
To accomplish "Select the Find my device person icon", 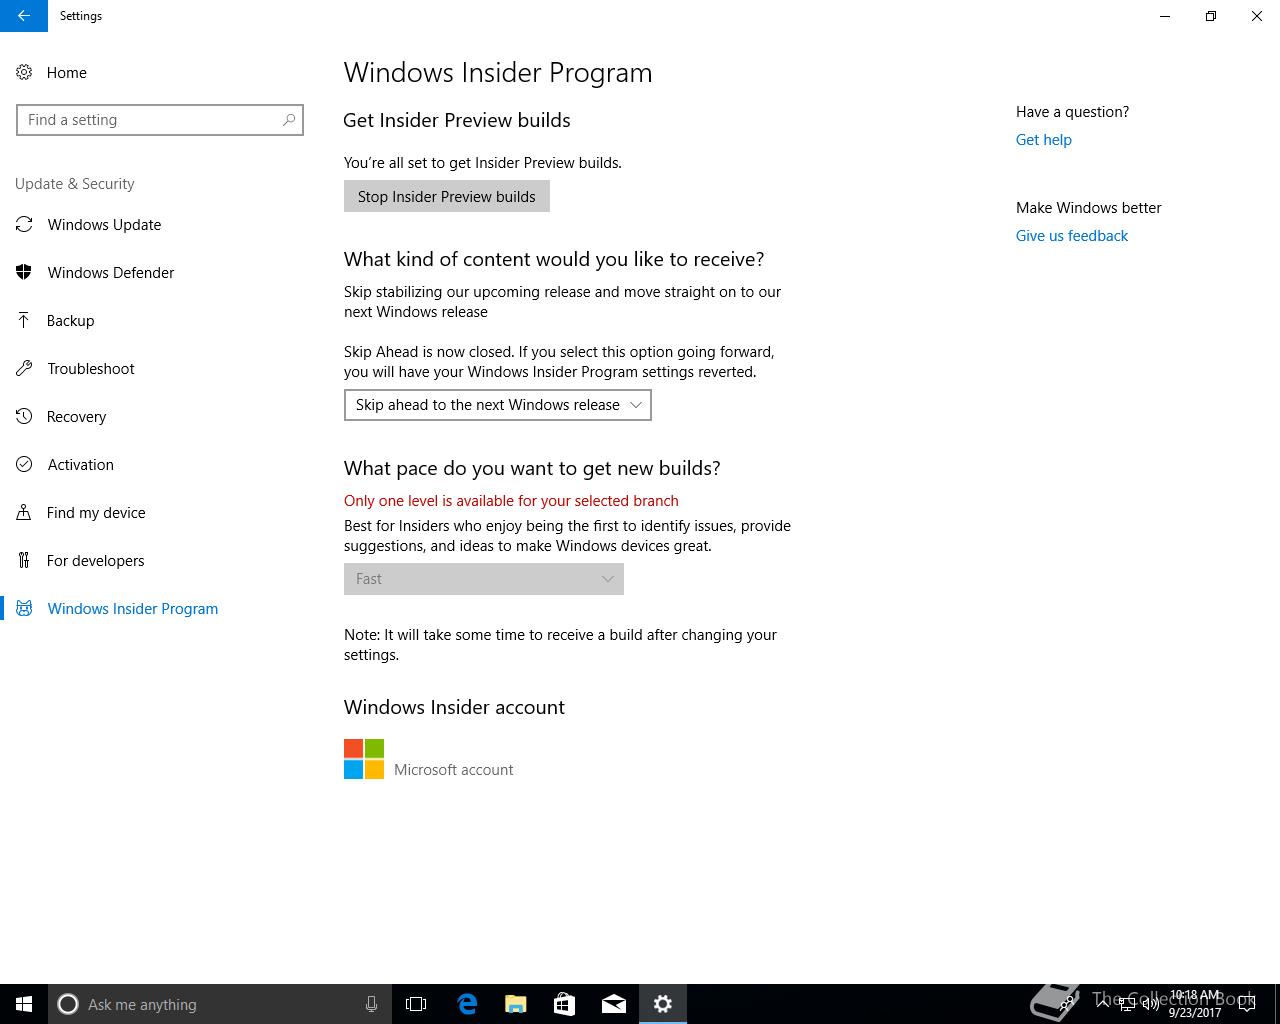I will click(24, 512).
